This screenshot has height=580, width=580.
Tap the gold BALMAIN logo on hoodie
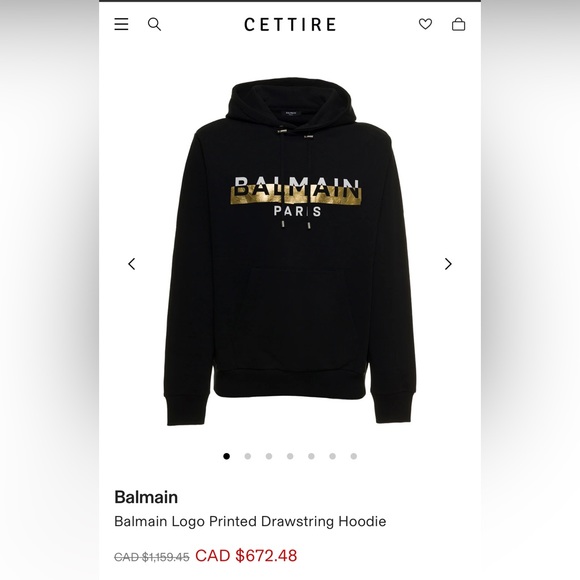[x=296, y=191]
